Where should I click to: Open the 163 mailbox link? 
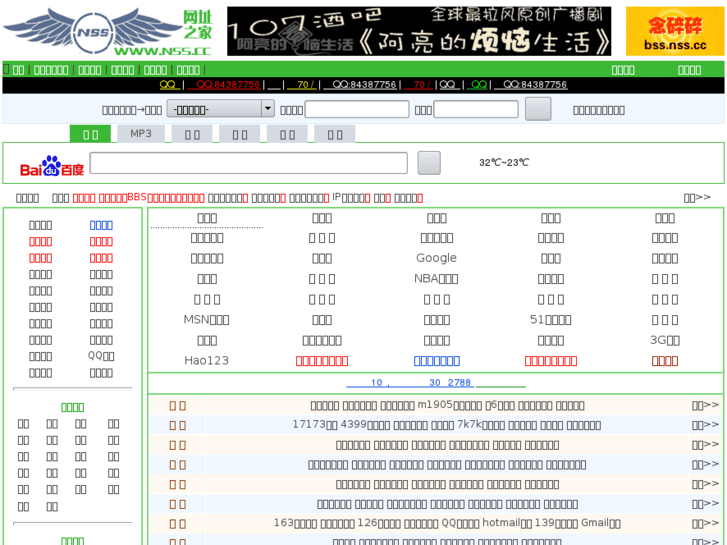pos(295,523)
